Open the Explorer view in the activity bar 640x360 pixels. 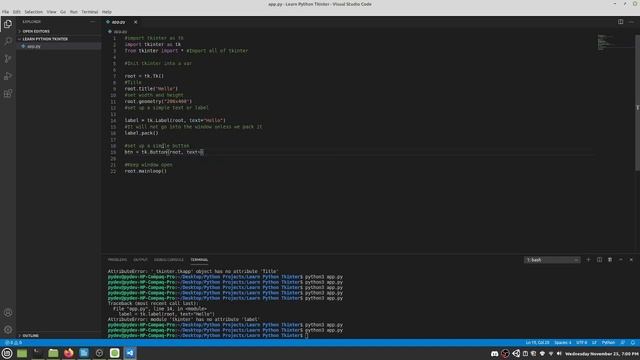point(8,24)
